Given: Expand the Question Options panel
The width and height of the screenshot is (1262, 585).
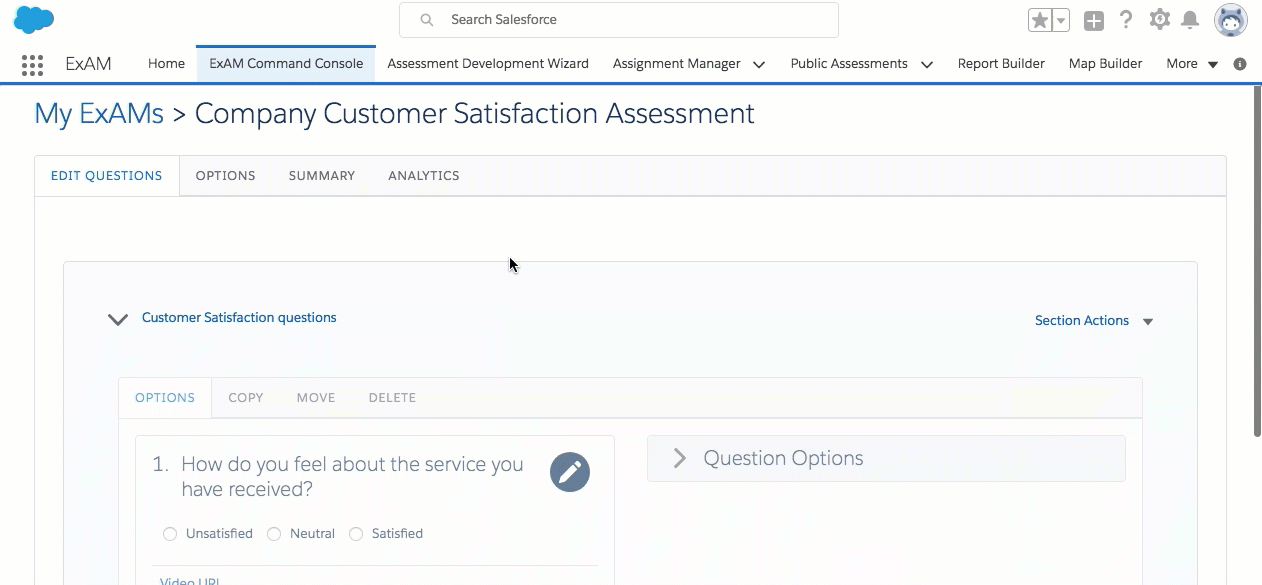Looking at the screenshot, I should [680, 458].
